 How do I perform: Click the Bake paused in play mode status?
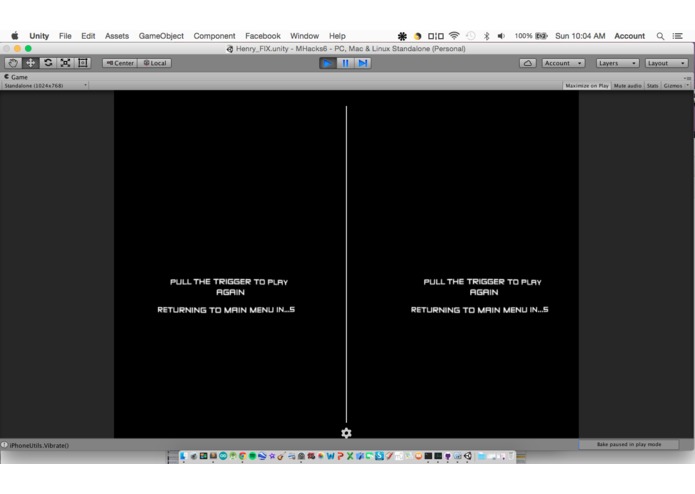point(629,444)
